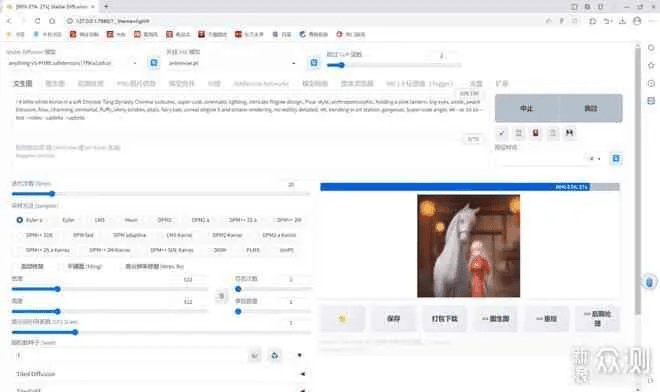Click the trash icon to clear prompt
660x392 pixels.
[x=519, y=133]
